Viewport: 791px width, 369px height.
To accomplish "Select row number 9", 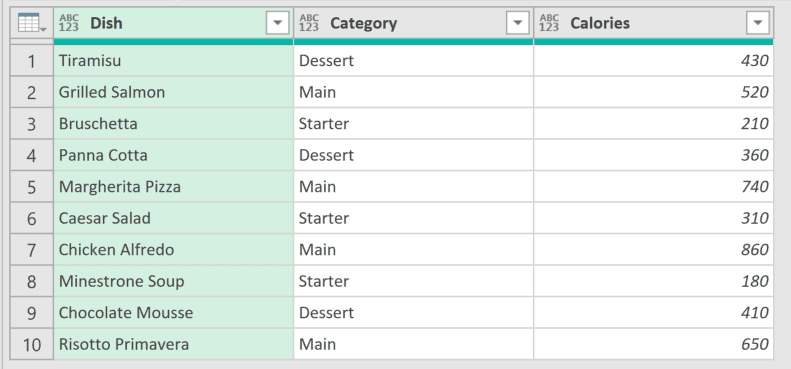I will 31,313.
